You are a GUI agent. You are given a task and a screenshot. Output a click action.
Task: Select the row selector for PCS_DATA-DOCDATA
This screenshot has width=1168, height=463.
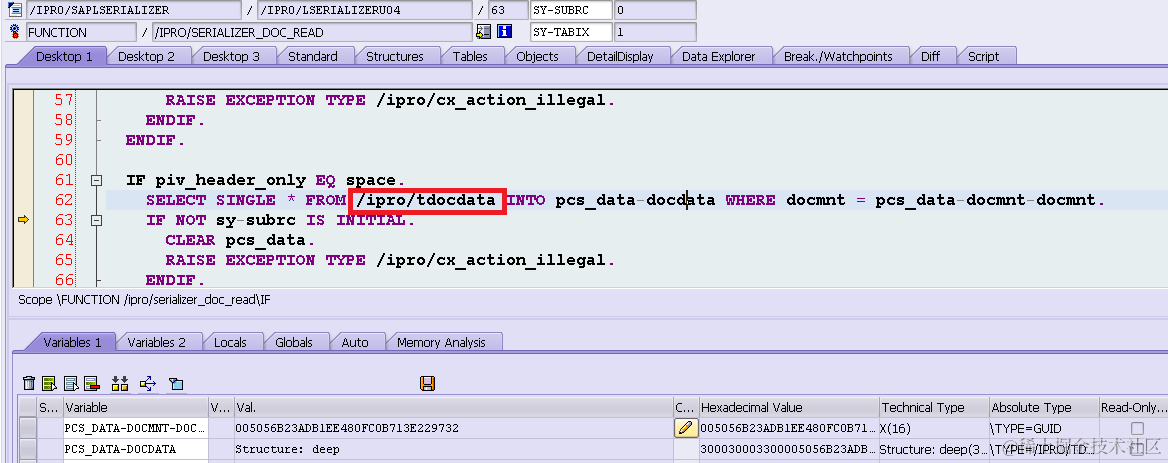tap(28, 449)
